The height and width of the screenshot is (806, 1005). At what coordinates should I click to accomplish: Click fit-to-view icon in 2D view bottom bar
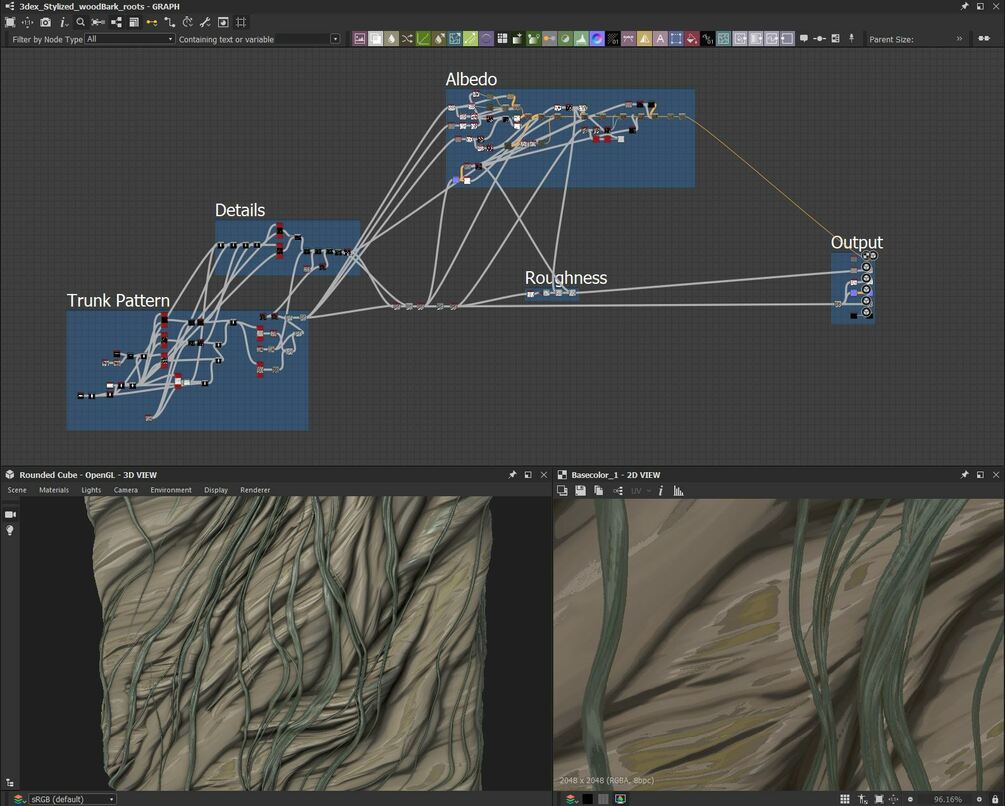[879, 799]
